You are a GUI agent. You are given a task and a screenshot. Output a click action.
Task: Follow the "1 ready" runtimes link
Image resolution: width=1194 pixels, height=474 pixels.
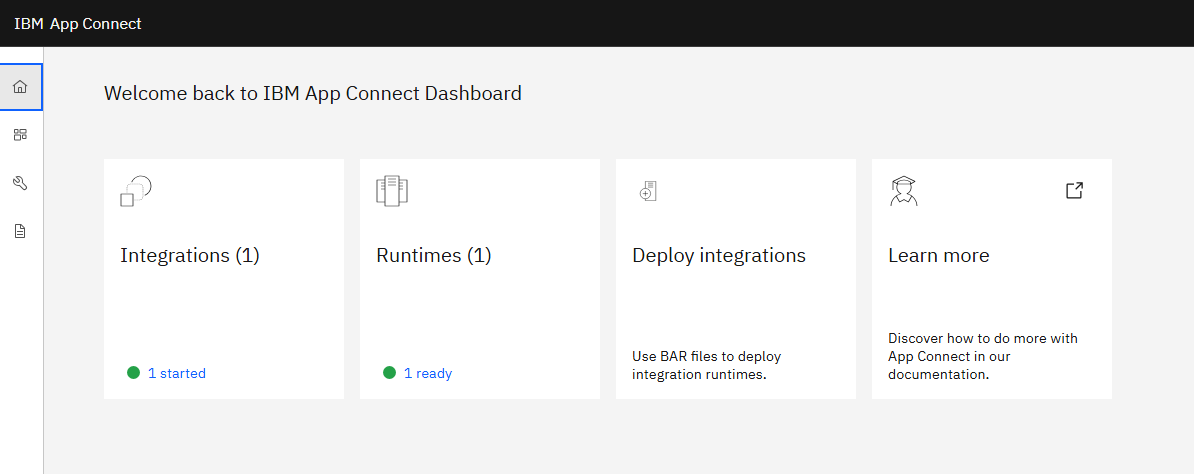428,373
